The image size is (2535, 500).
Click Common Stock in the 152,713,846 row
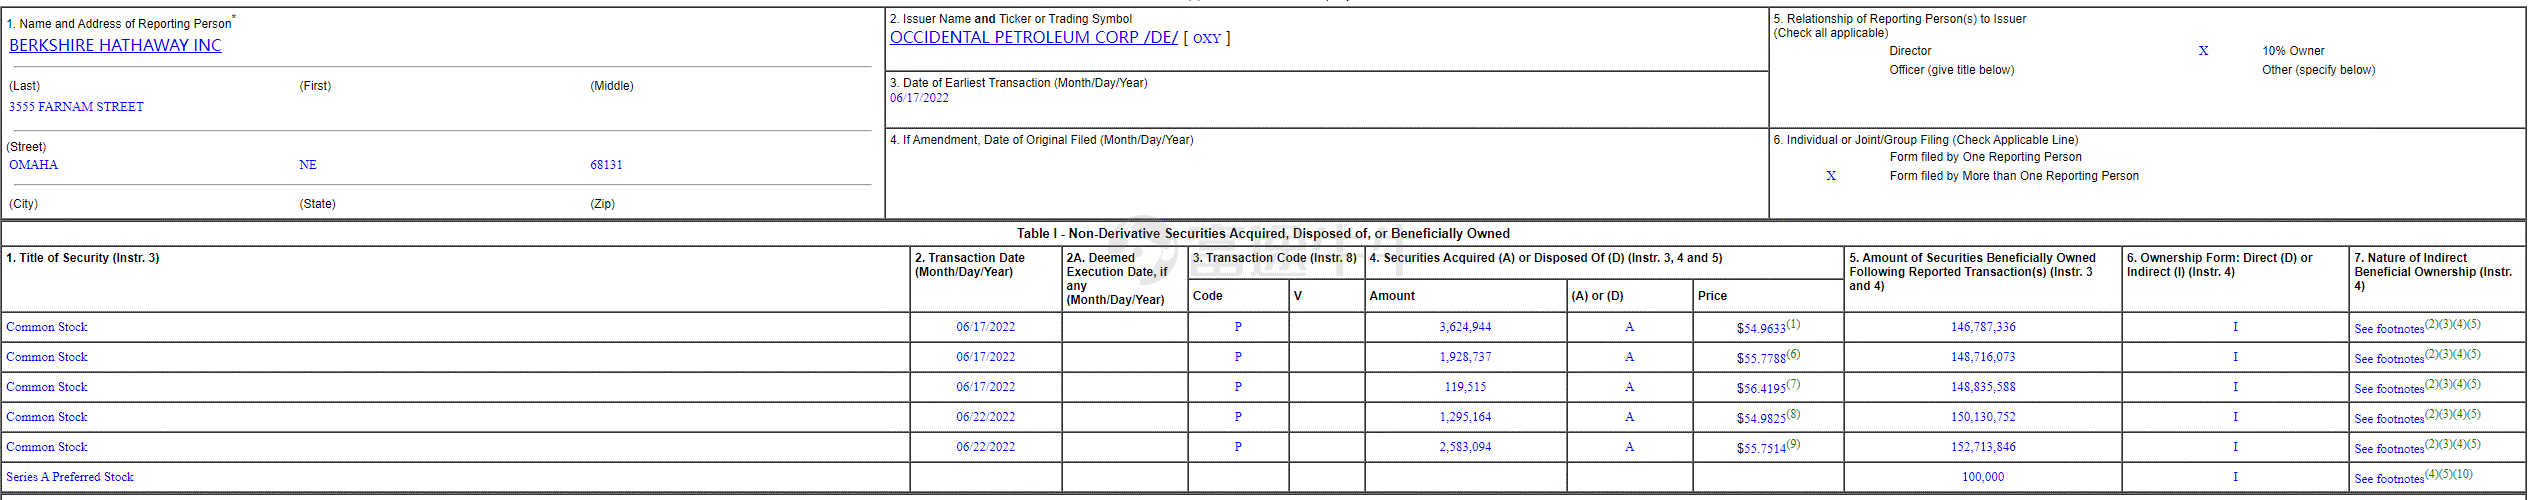[x=47, y=447]
